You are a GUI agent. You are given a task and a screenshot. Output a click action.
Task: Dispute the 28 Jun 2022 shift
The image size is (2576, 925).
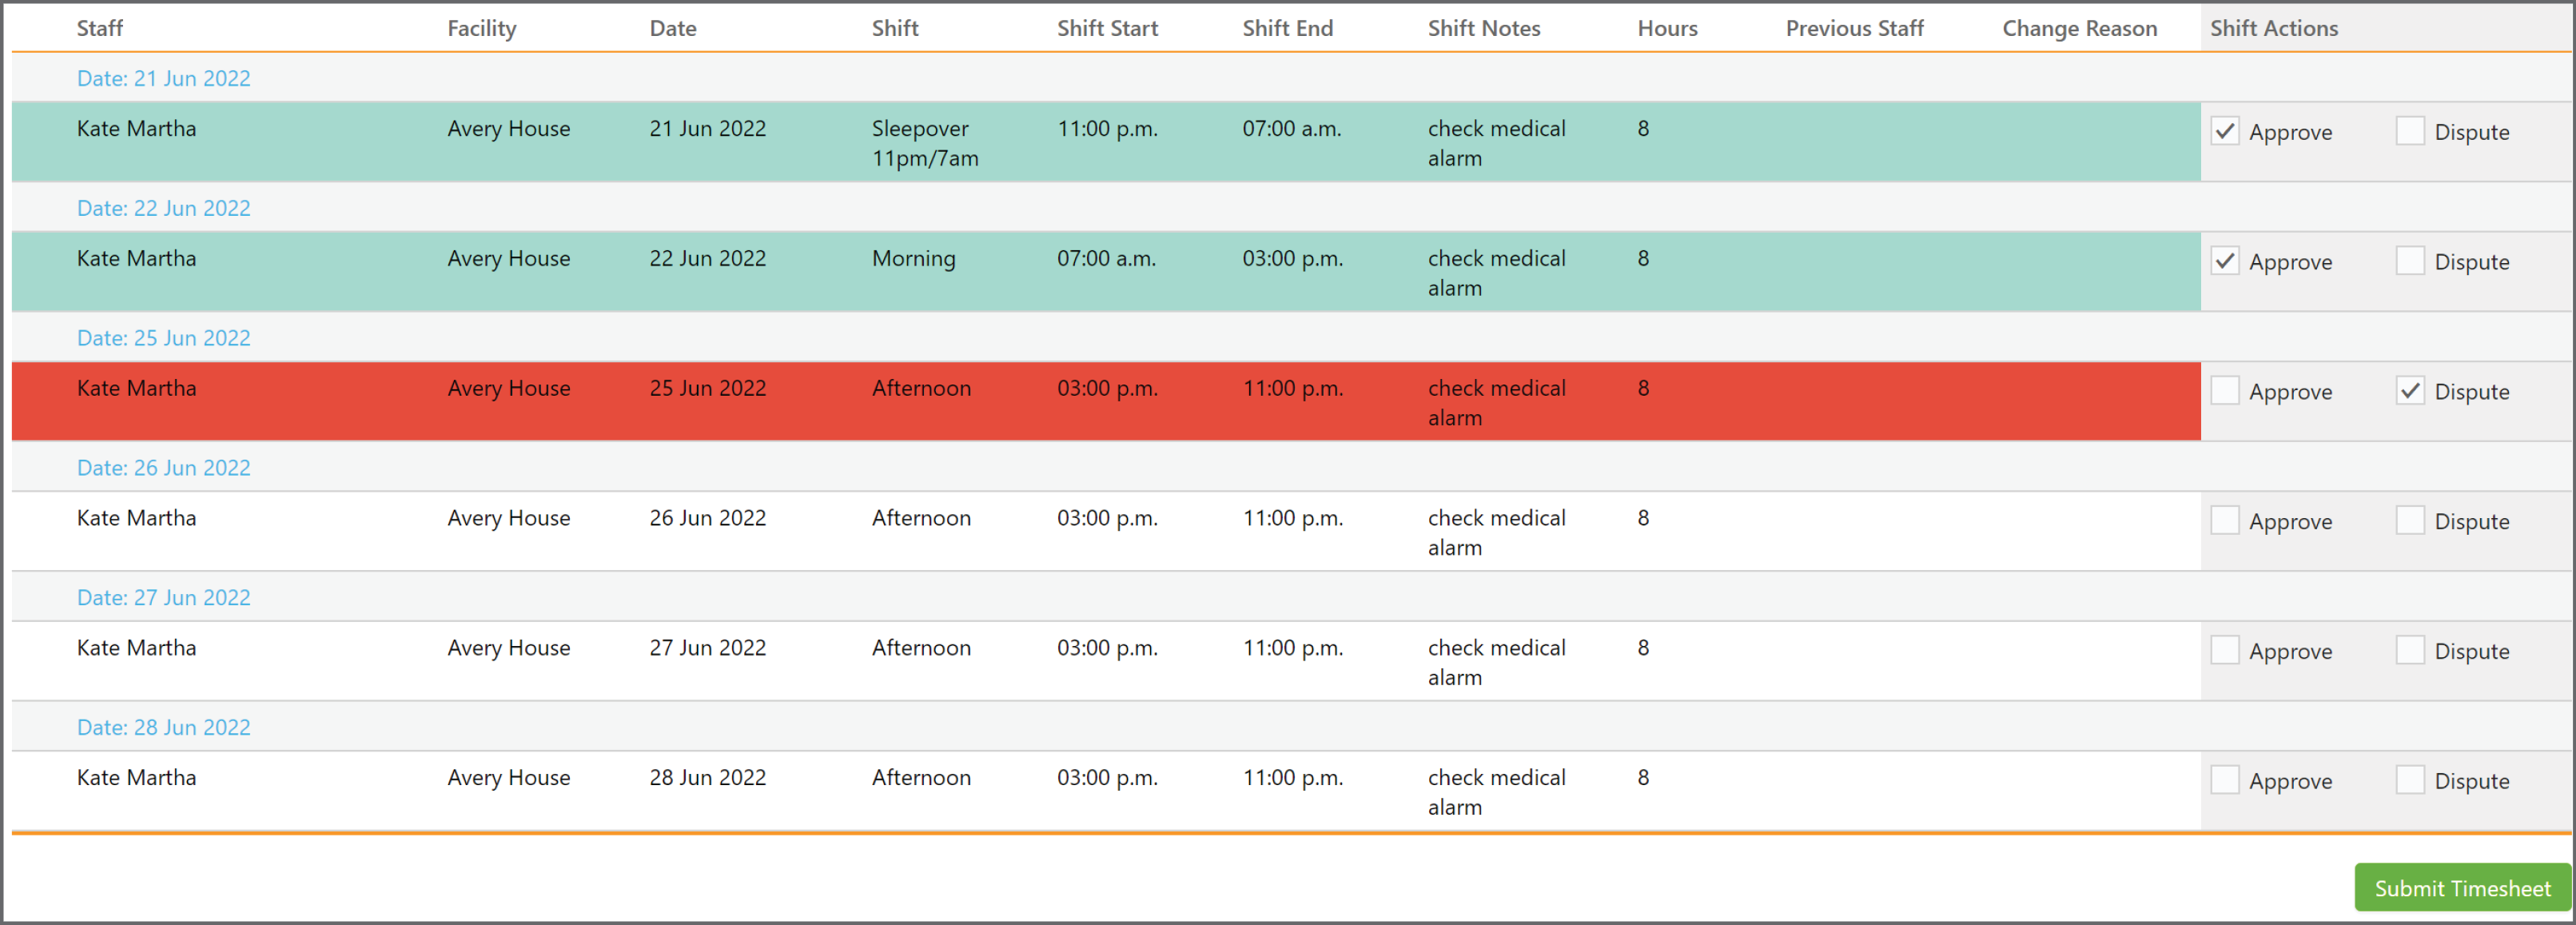click(2409, 781)
